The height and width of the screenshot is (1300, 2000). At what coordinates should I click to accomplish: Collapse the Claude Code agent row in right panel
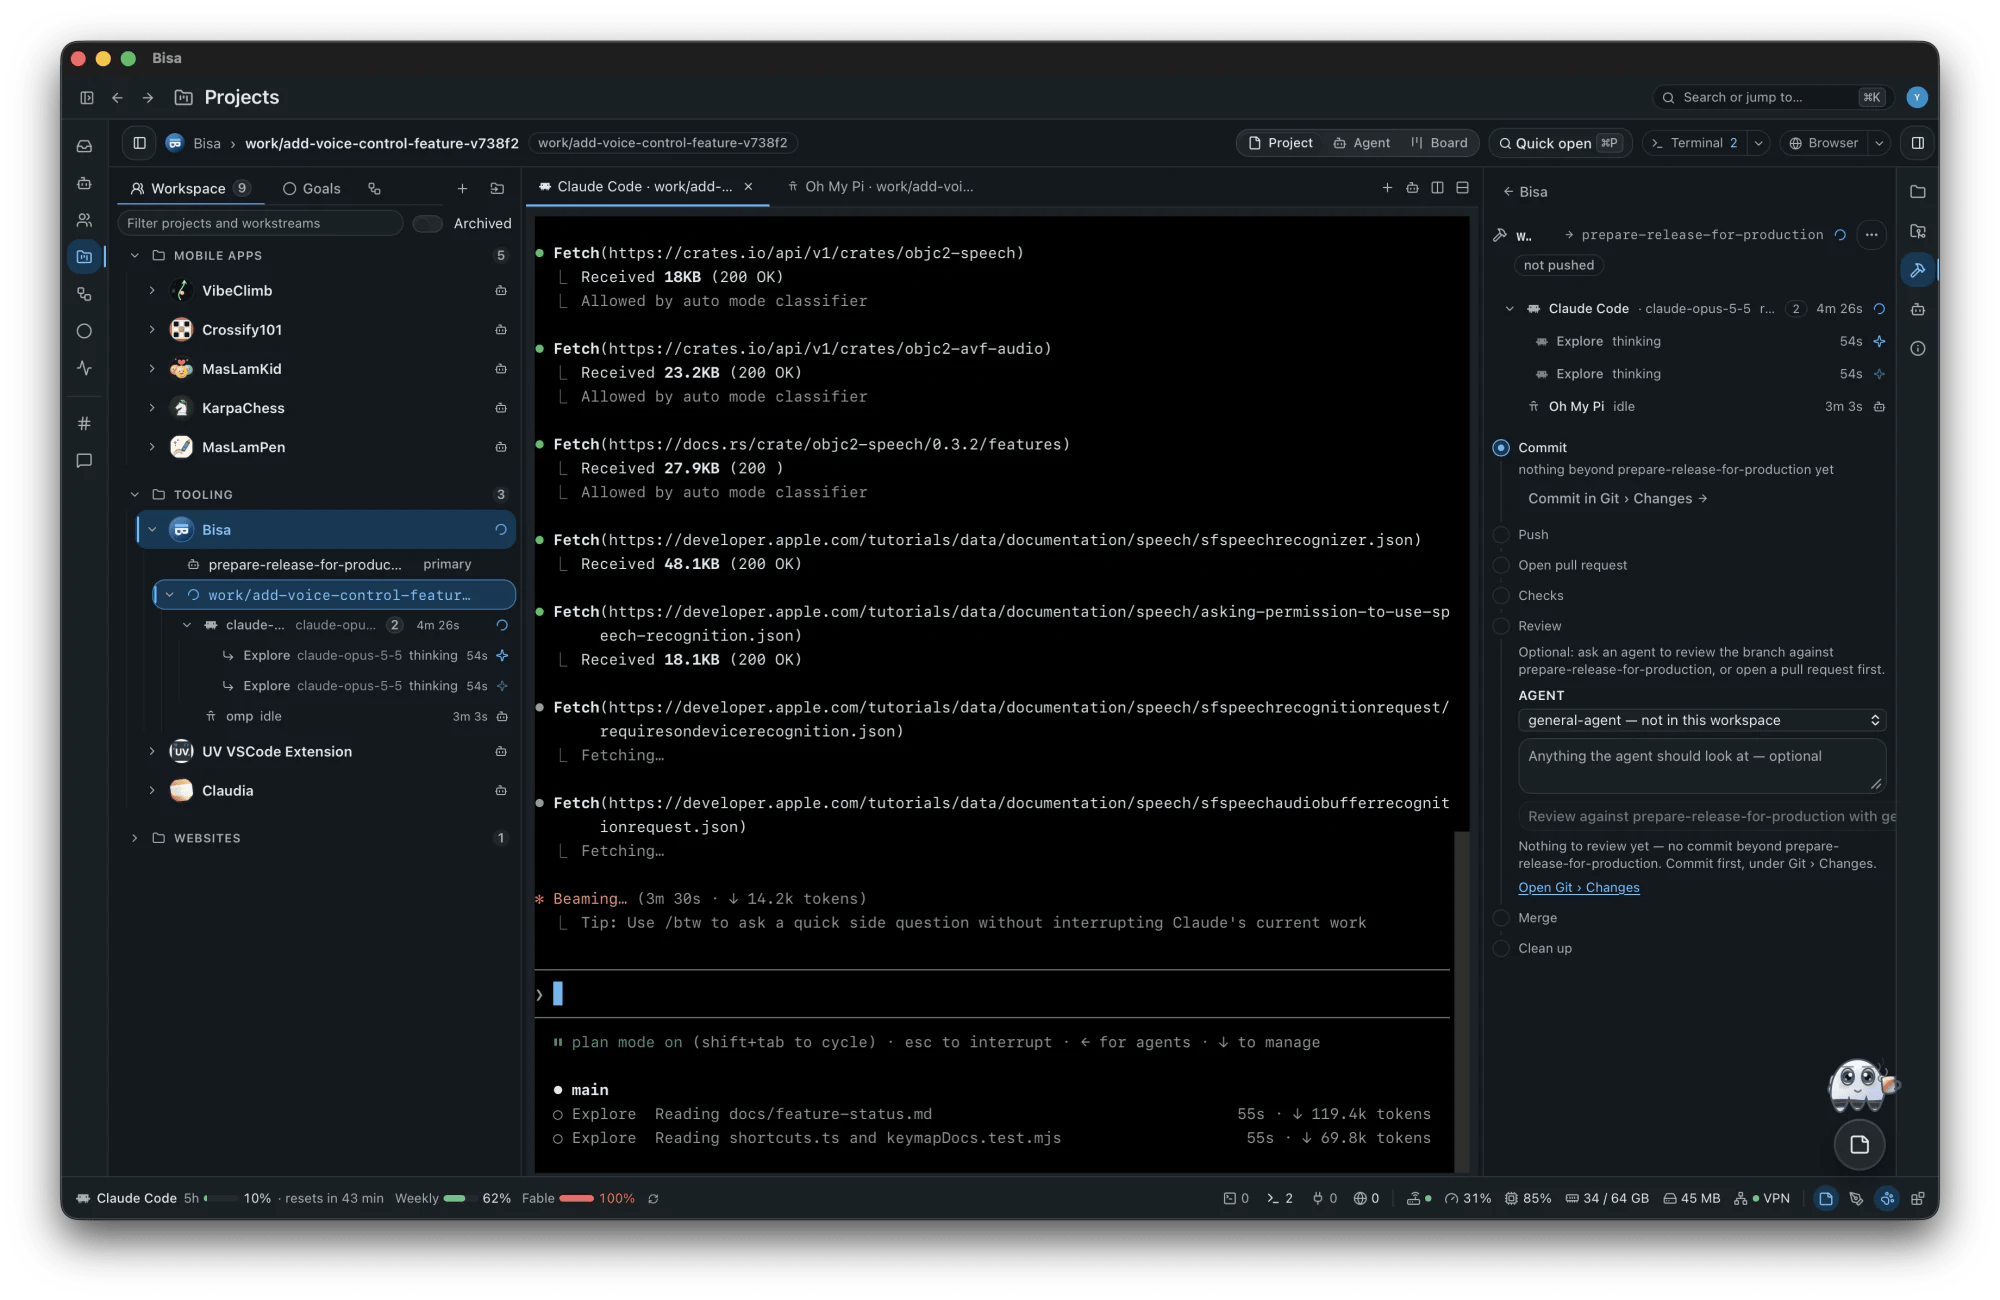click(x=1509, y=309)
